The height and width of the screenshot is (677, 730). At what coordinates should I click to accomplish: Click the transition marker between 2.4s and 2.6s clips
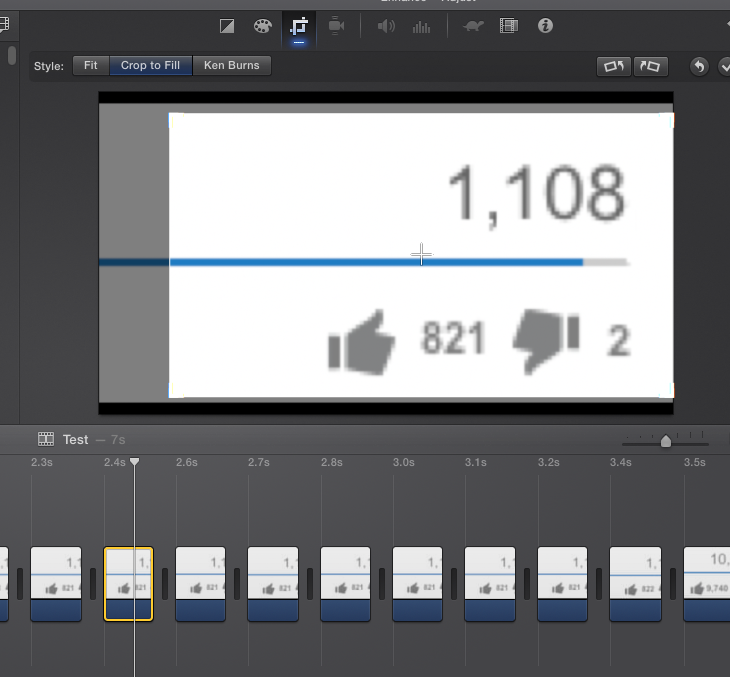pos(165,584)
